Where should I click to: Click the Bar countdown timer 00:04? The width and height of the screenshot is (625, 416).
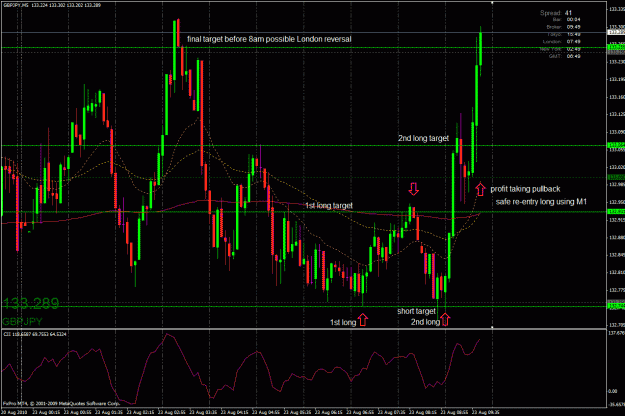pos(573,20)
